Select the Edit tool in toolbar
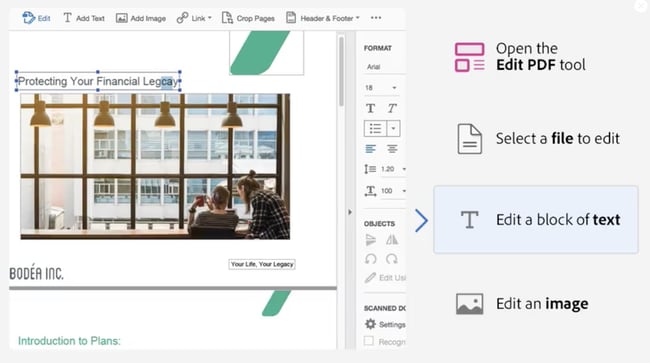Screen dimensions: 650x363 point(36,18)
